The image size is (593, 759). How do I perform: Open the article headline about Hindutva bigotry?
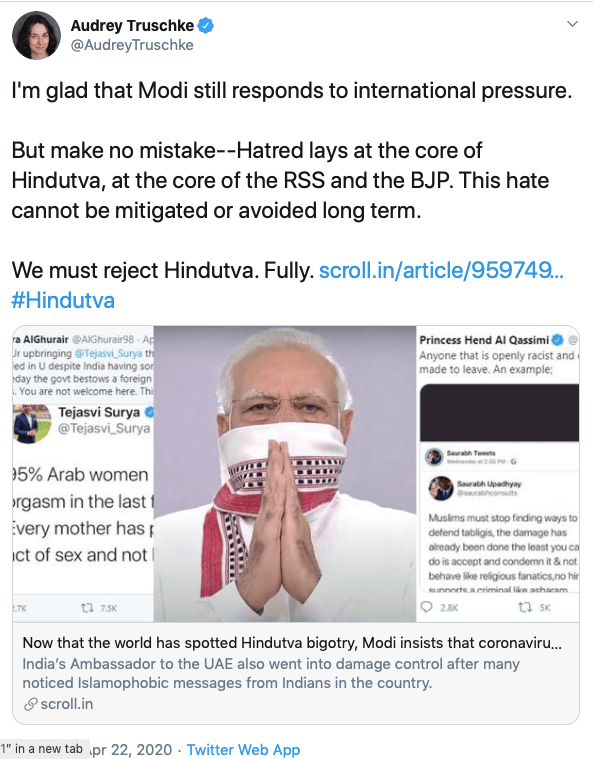coord(292,643)
